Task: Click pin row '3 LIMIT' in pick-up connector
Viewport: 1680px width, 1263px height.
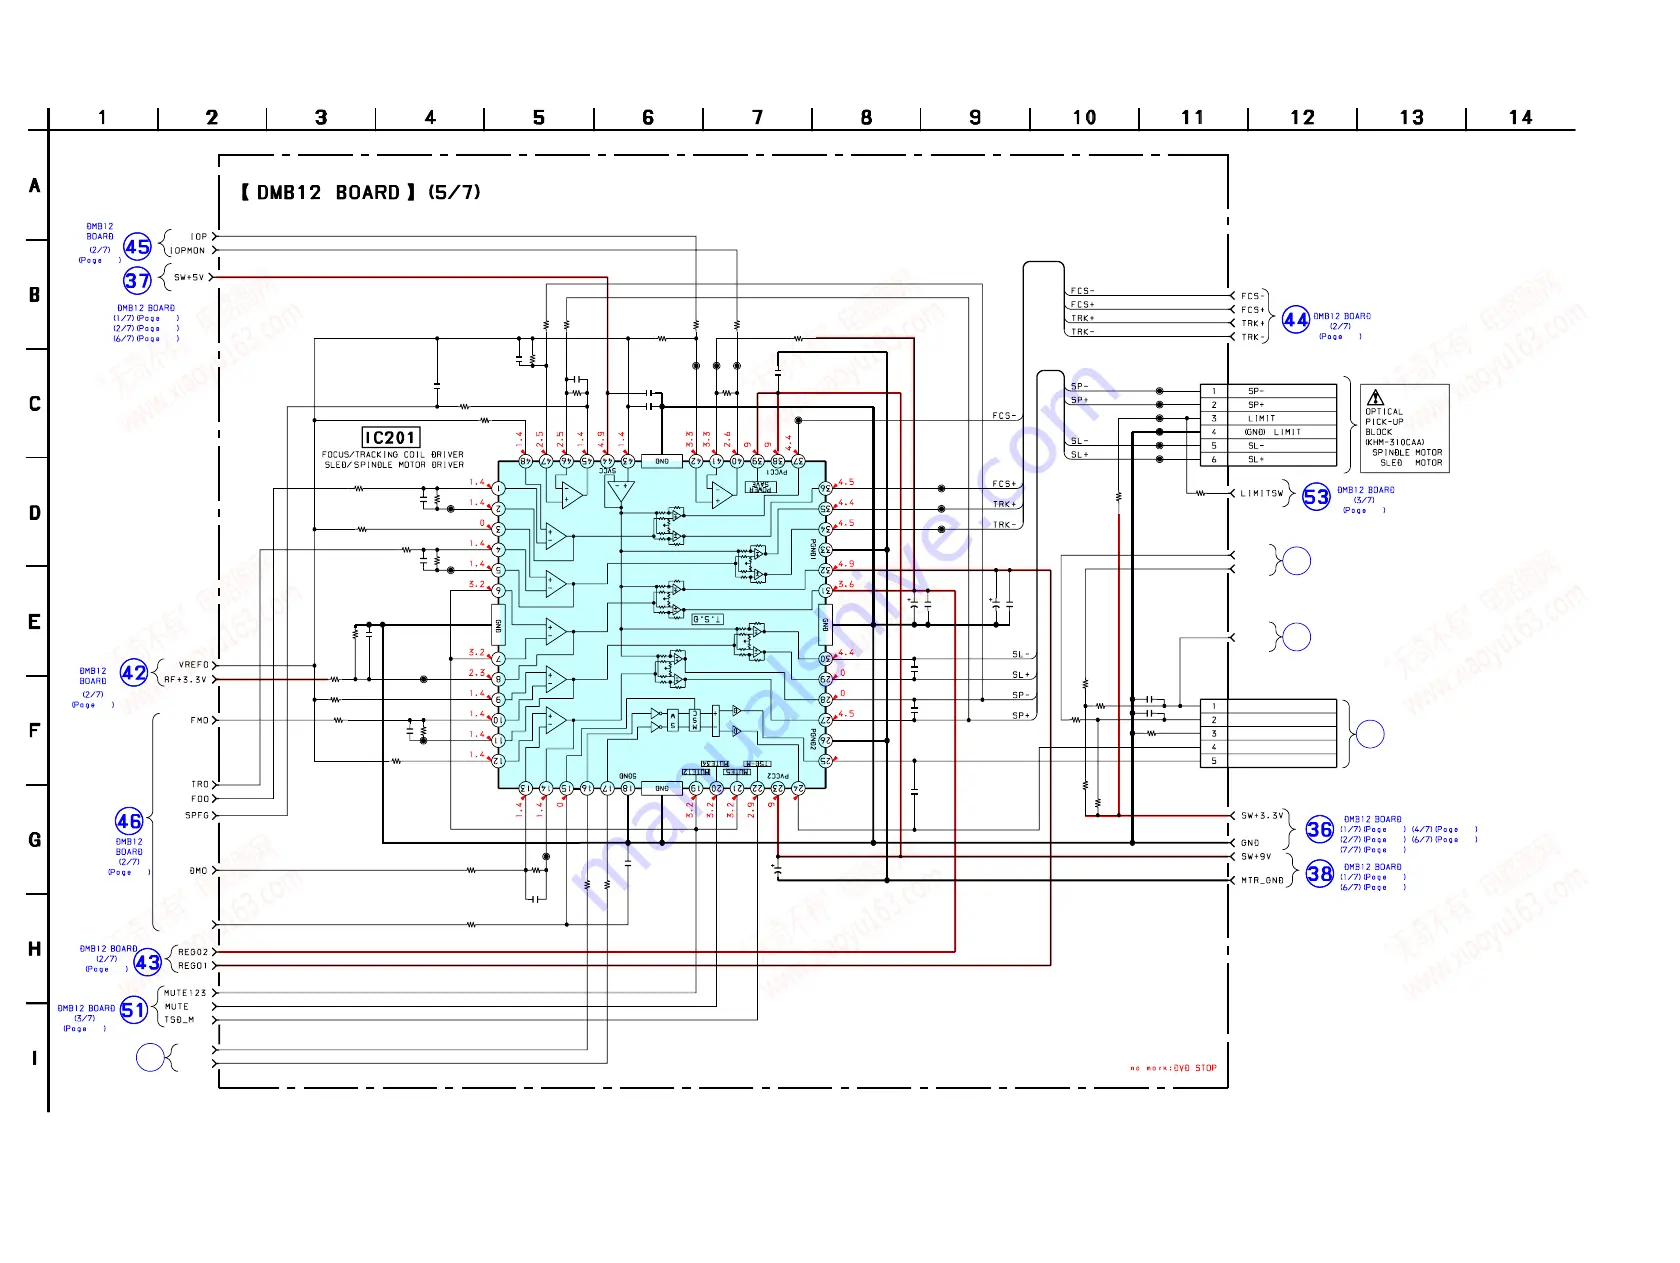Action: (x=1268, y=419)
